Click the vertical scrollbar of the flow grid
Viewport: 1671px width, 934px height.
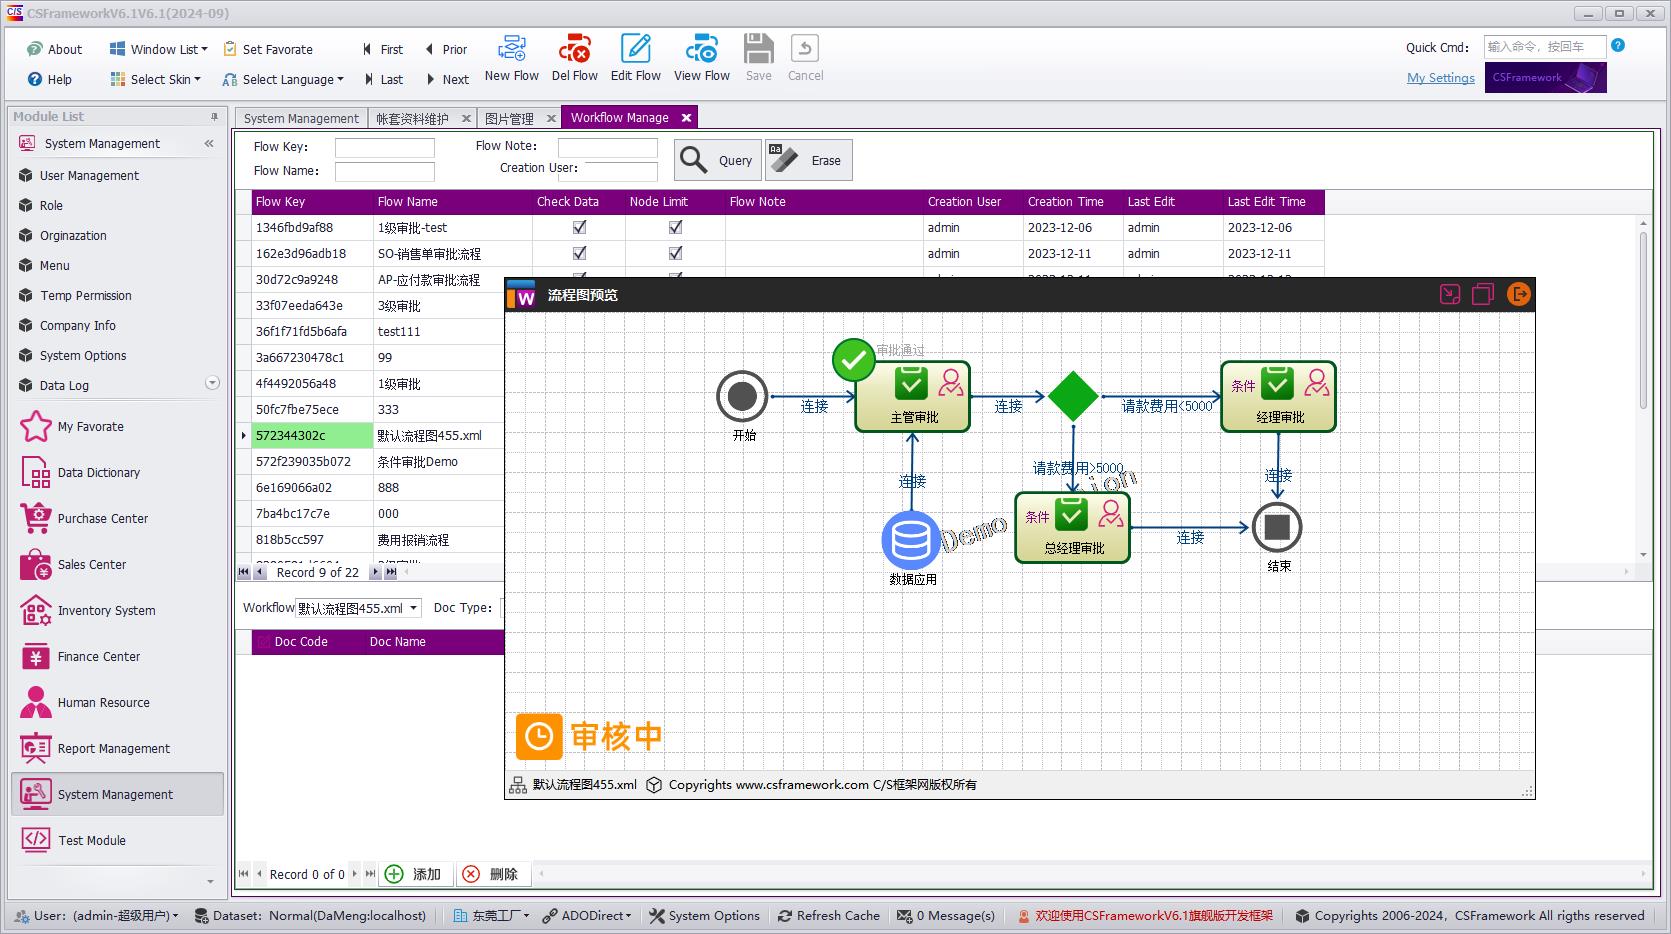click(1643, 320)
